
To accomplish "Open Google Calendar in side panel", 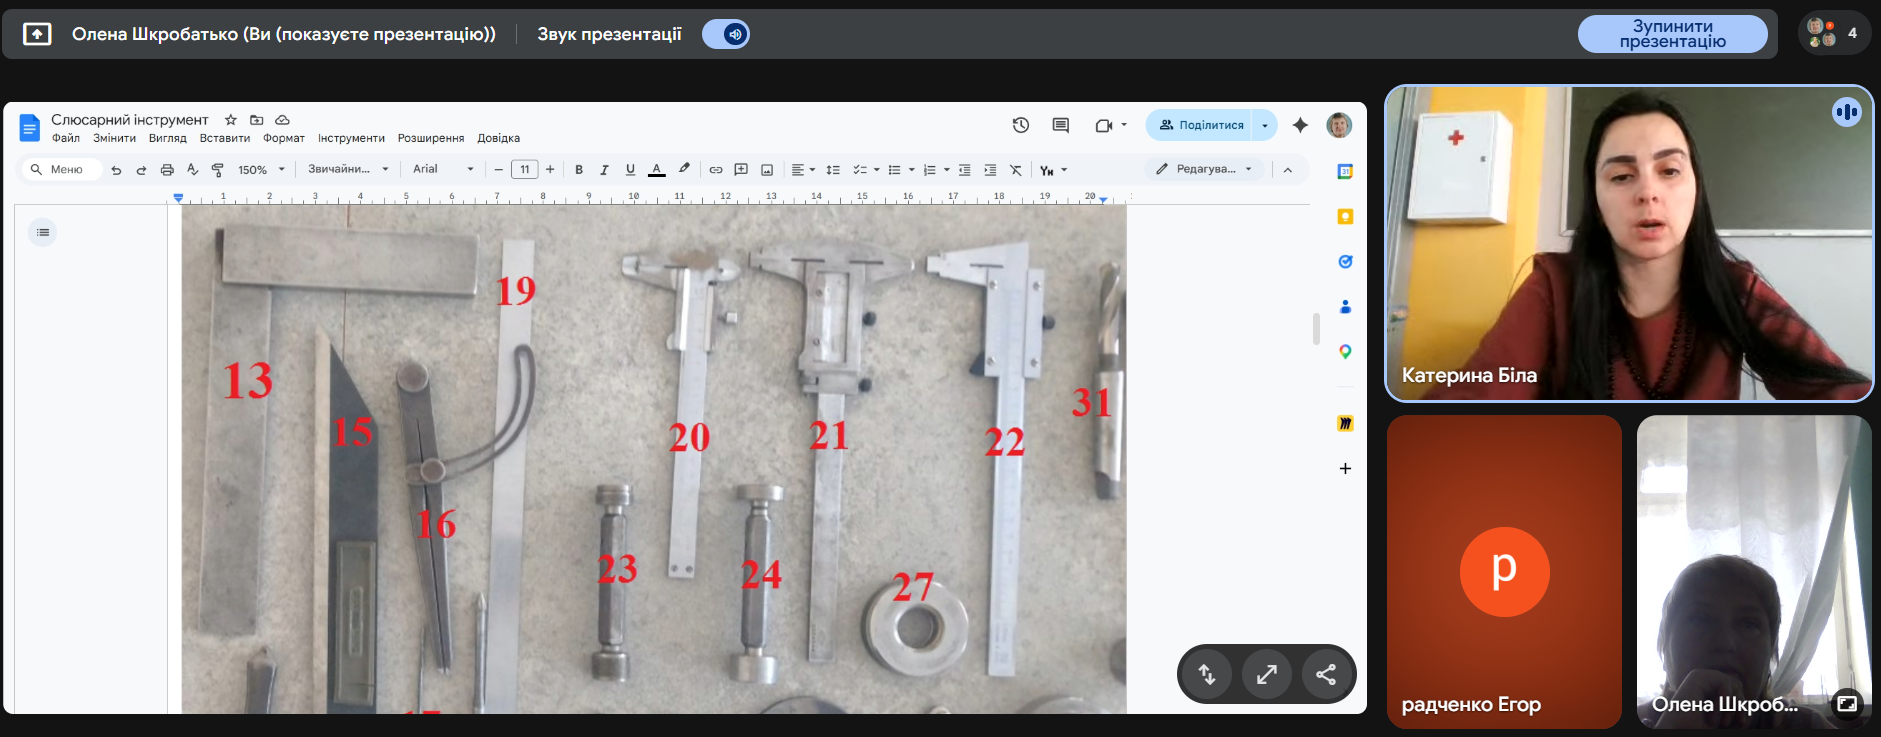I will [x=1345, y=172].
